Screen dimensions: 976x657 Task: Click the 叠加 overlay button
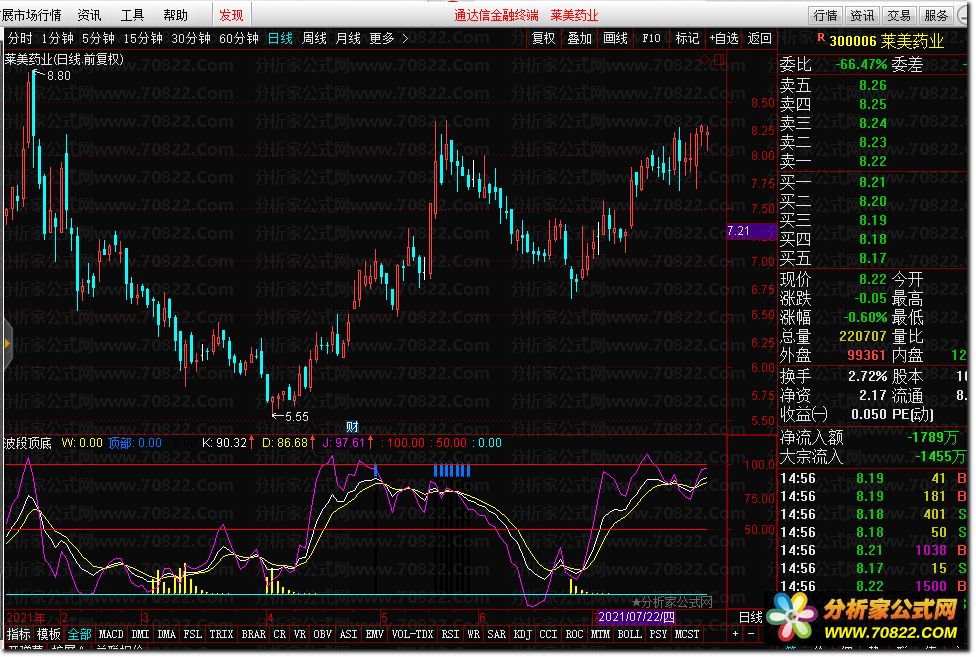tap(580, 39)
